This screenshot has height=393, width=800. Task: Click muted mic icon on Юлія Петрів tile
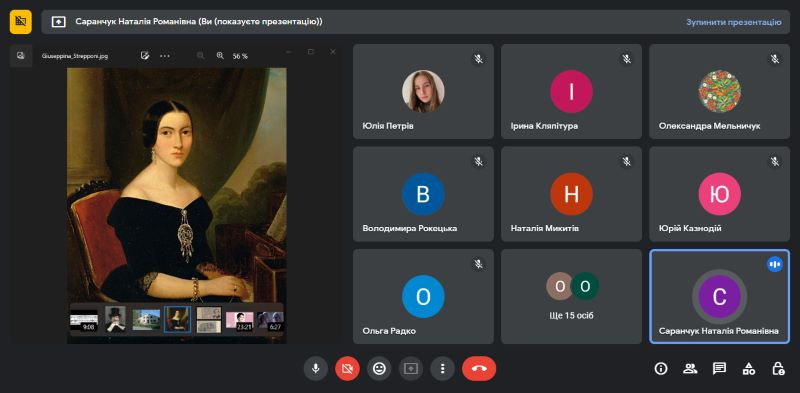pos(479,59)
